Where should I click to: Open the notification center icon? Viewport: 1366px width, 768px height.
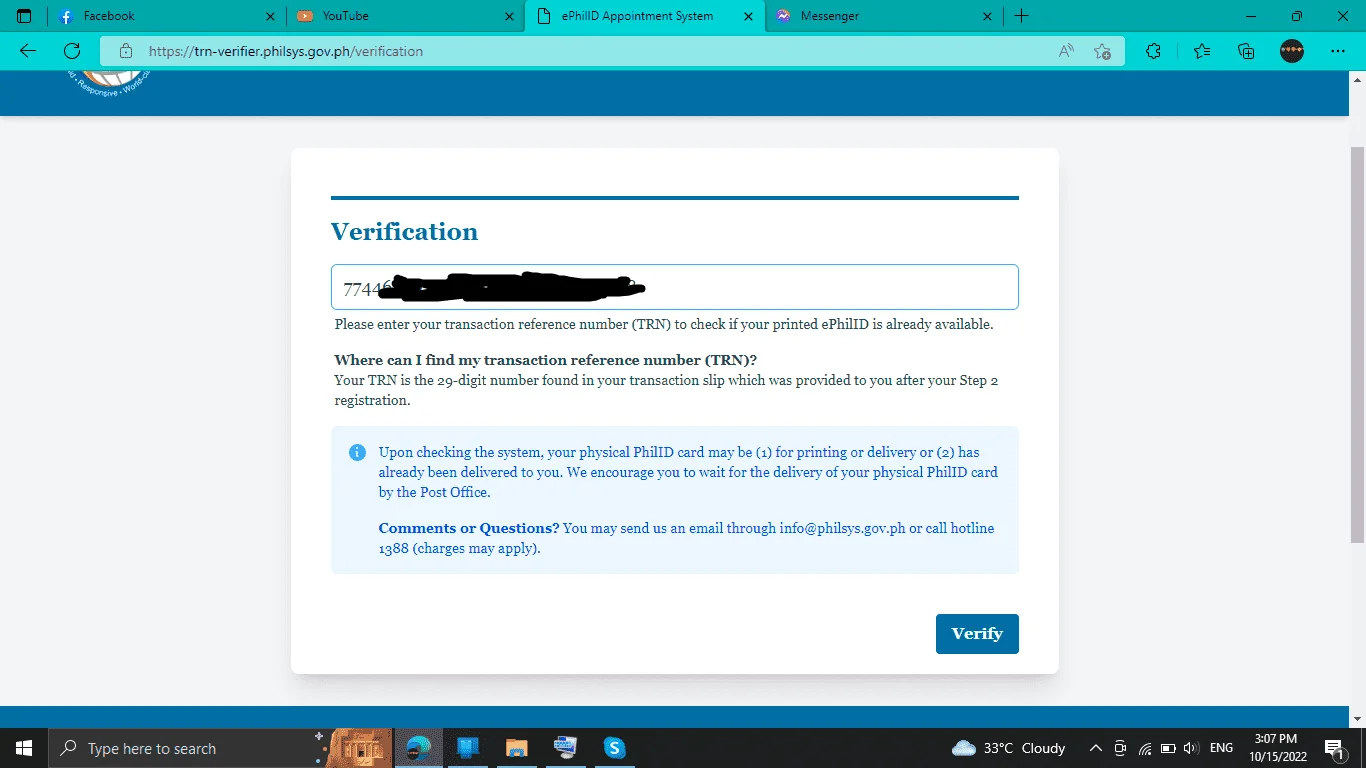pos(1334,748)
